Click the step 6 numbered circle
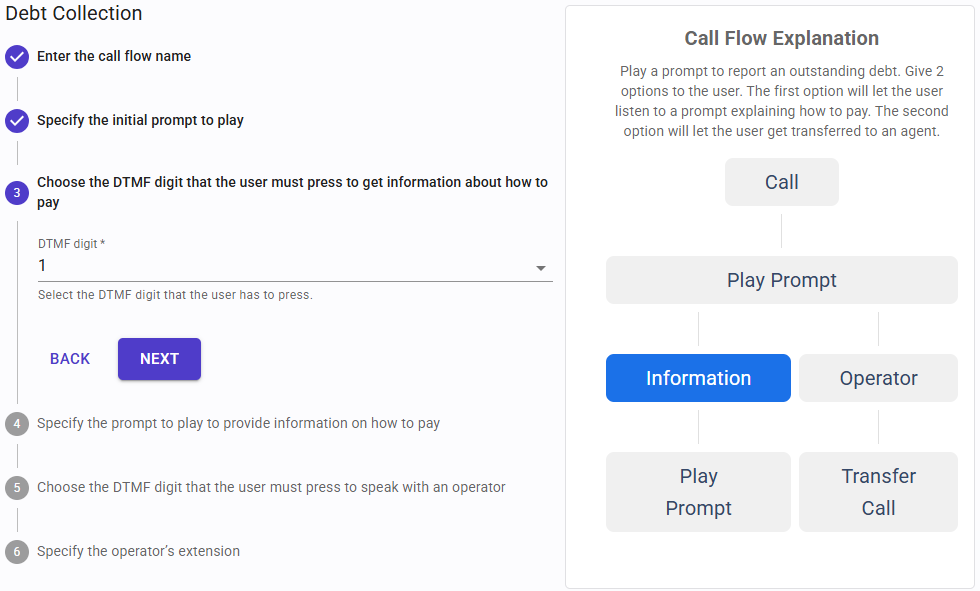The height and width of the screenshot is (591, 980). pos(16,551)
